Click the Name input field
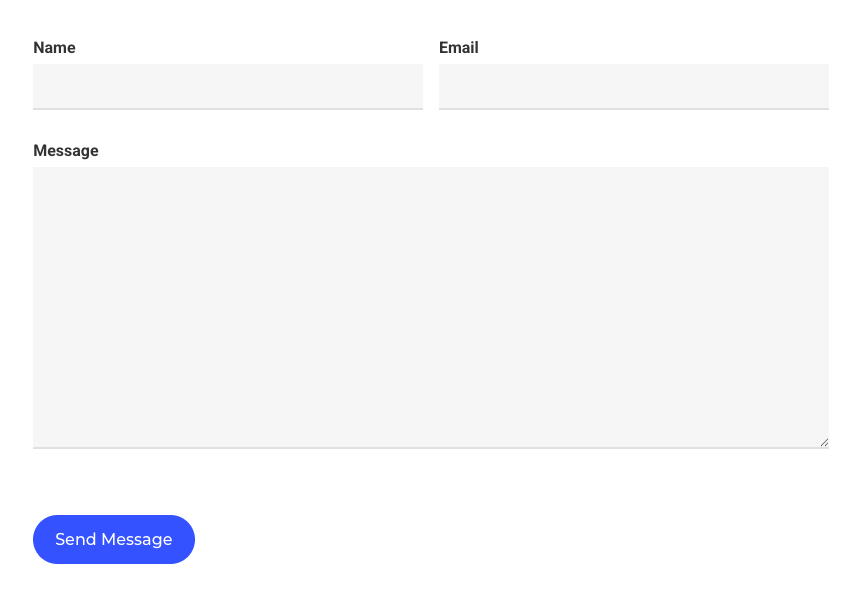The image size is (863, 597). [x=228, y=86]
